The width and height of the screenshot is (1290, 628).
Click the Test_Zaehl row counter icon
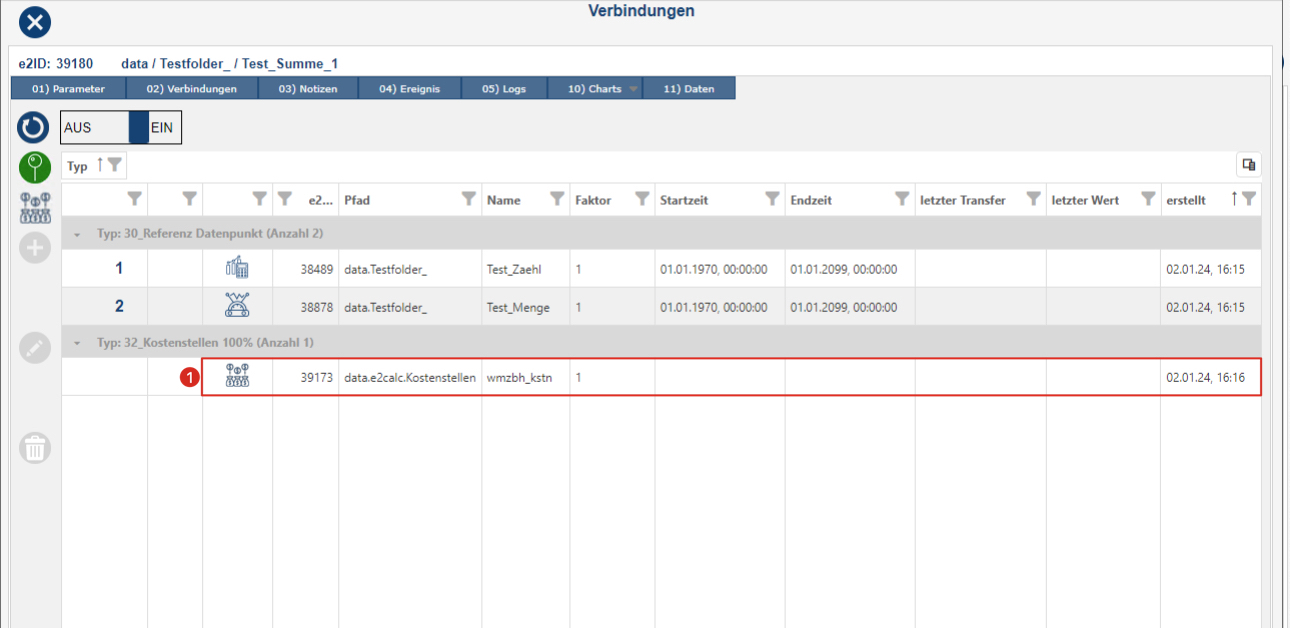click(x=237, y=268)
